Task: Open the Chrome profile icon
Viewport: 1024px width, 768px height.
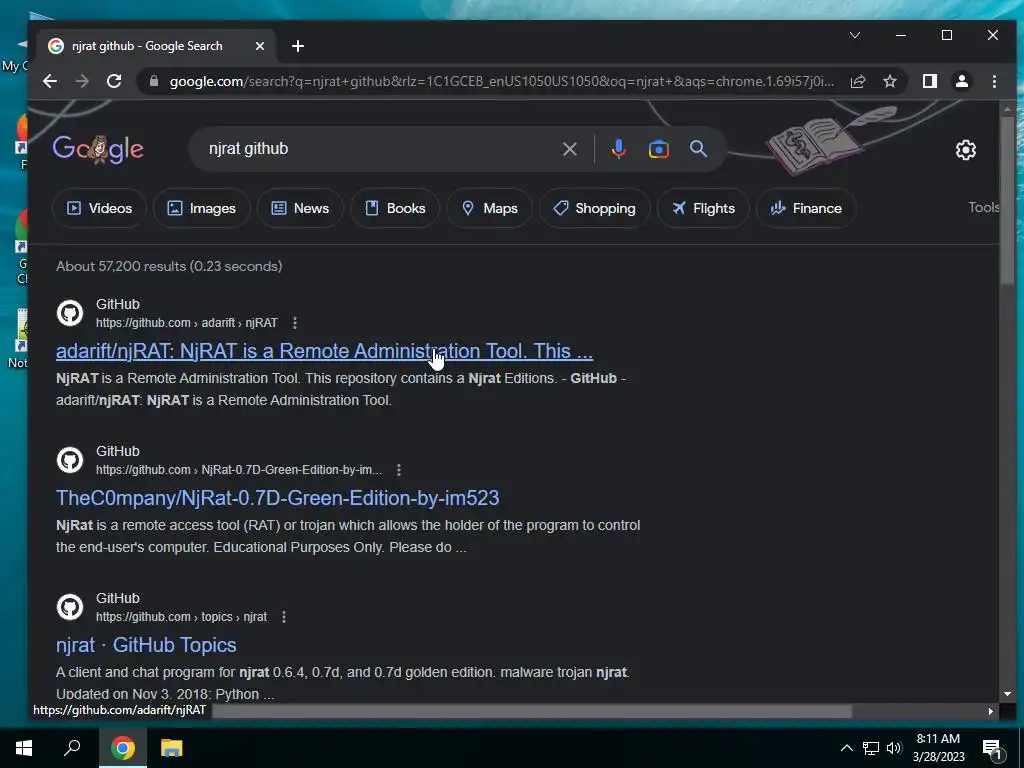Action: point(961,81)
